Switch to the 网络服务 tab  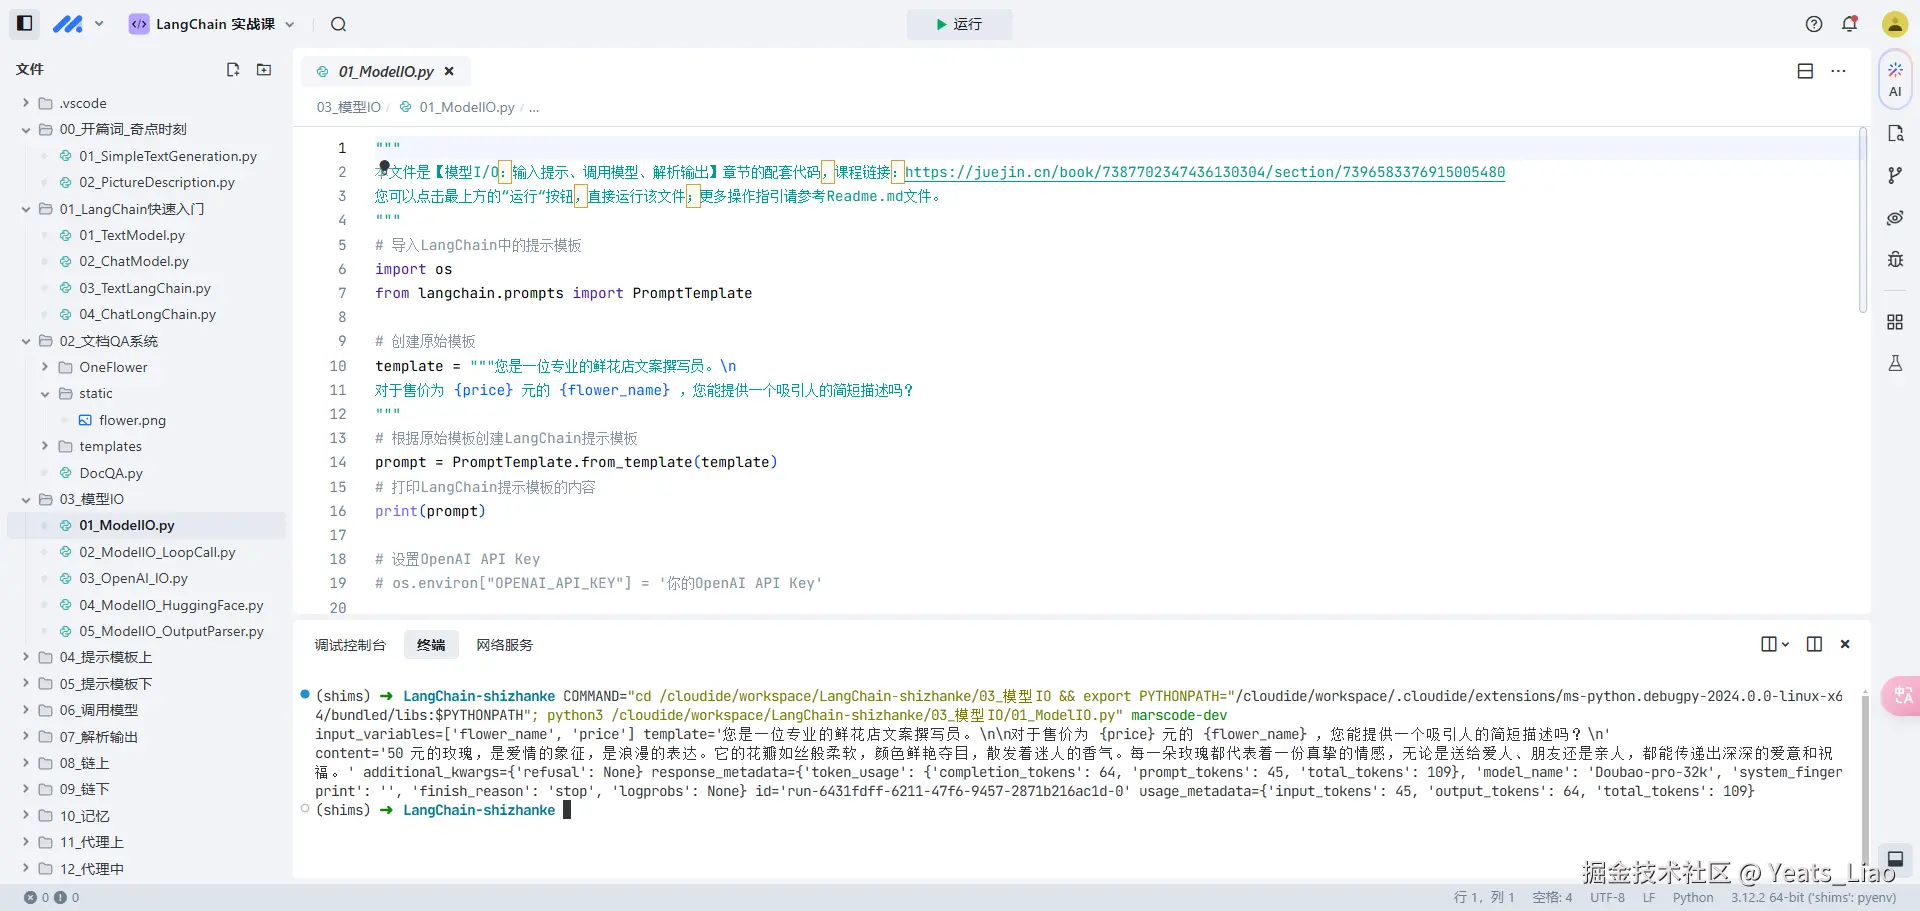tap(504, 645)
